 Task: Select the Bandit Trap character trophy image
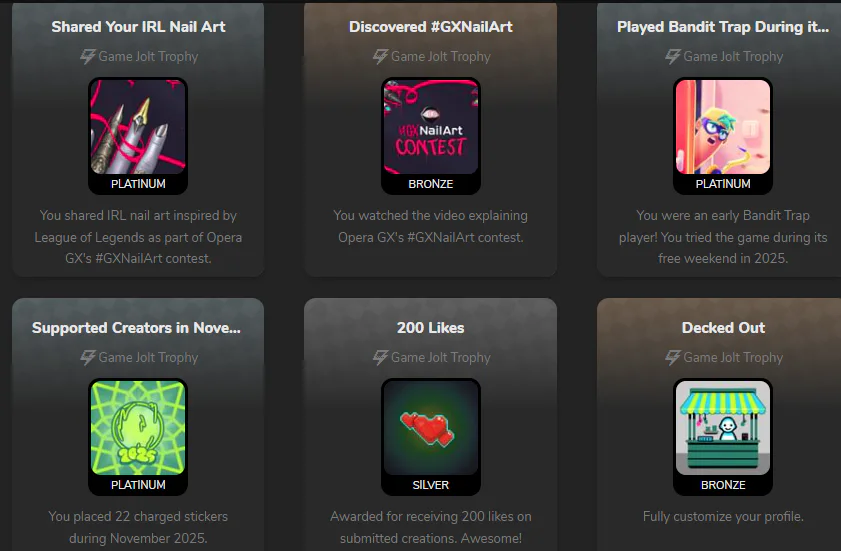tap(723, 127)
